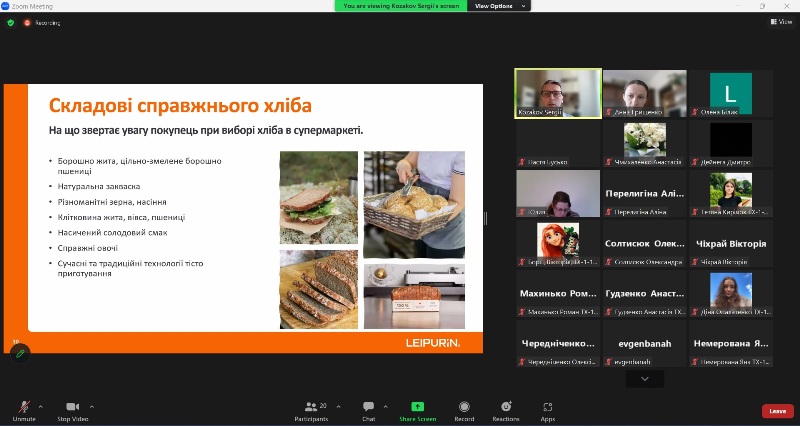Open audio options arrow next to Unmute
Image resolution: width=800 pixels, height=426 pixels.
[x=41, y=407]
